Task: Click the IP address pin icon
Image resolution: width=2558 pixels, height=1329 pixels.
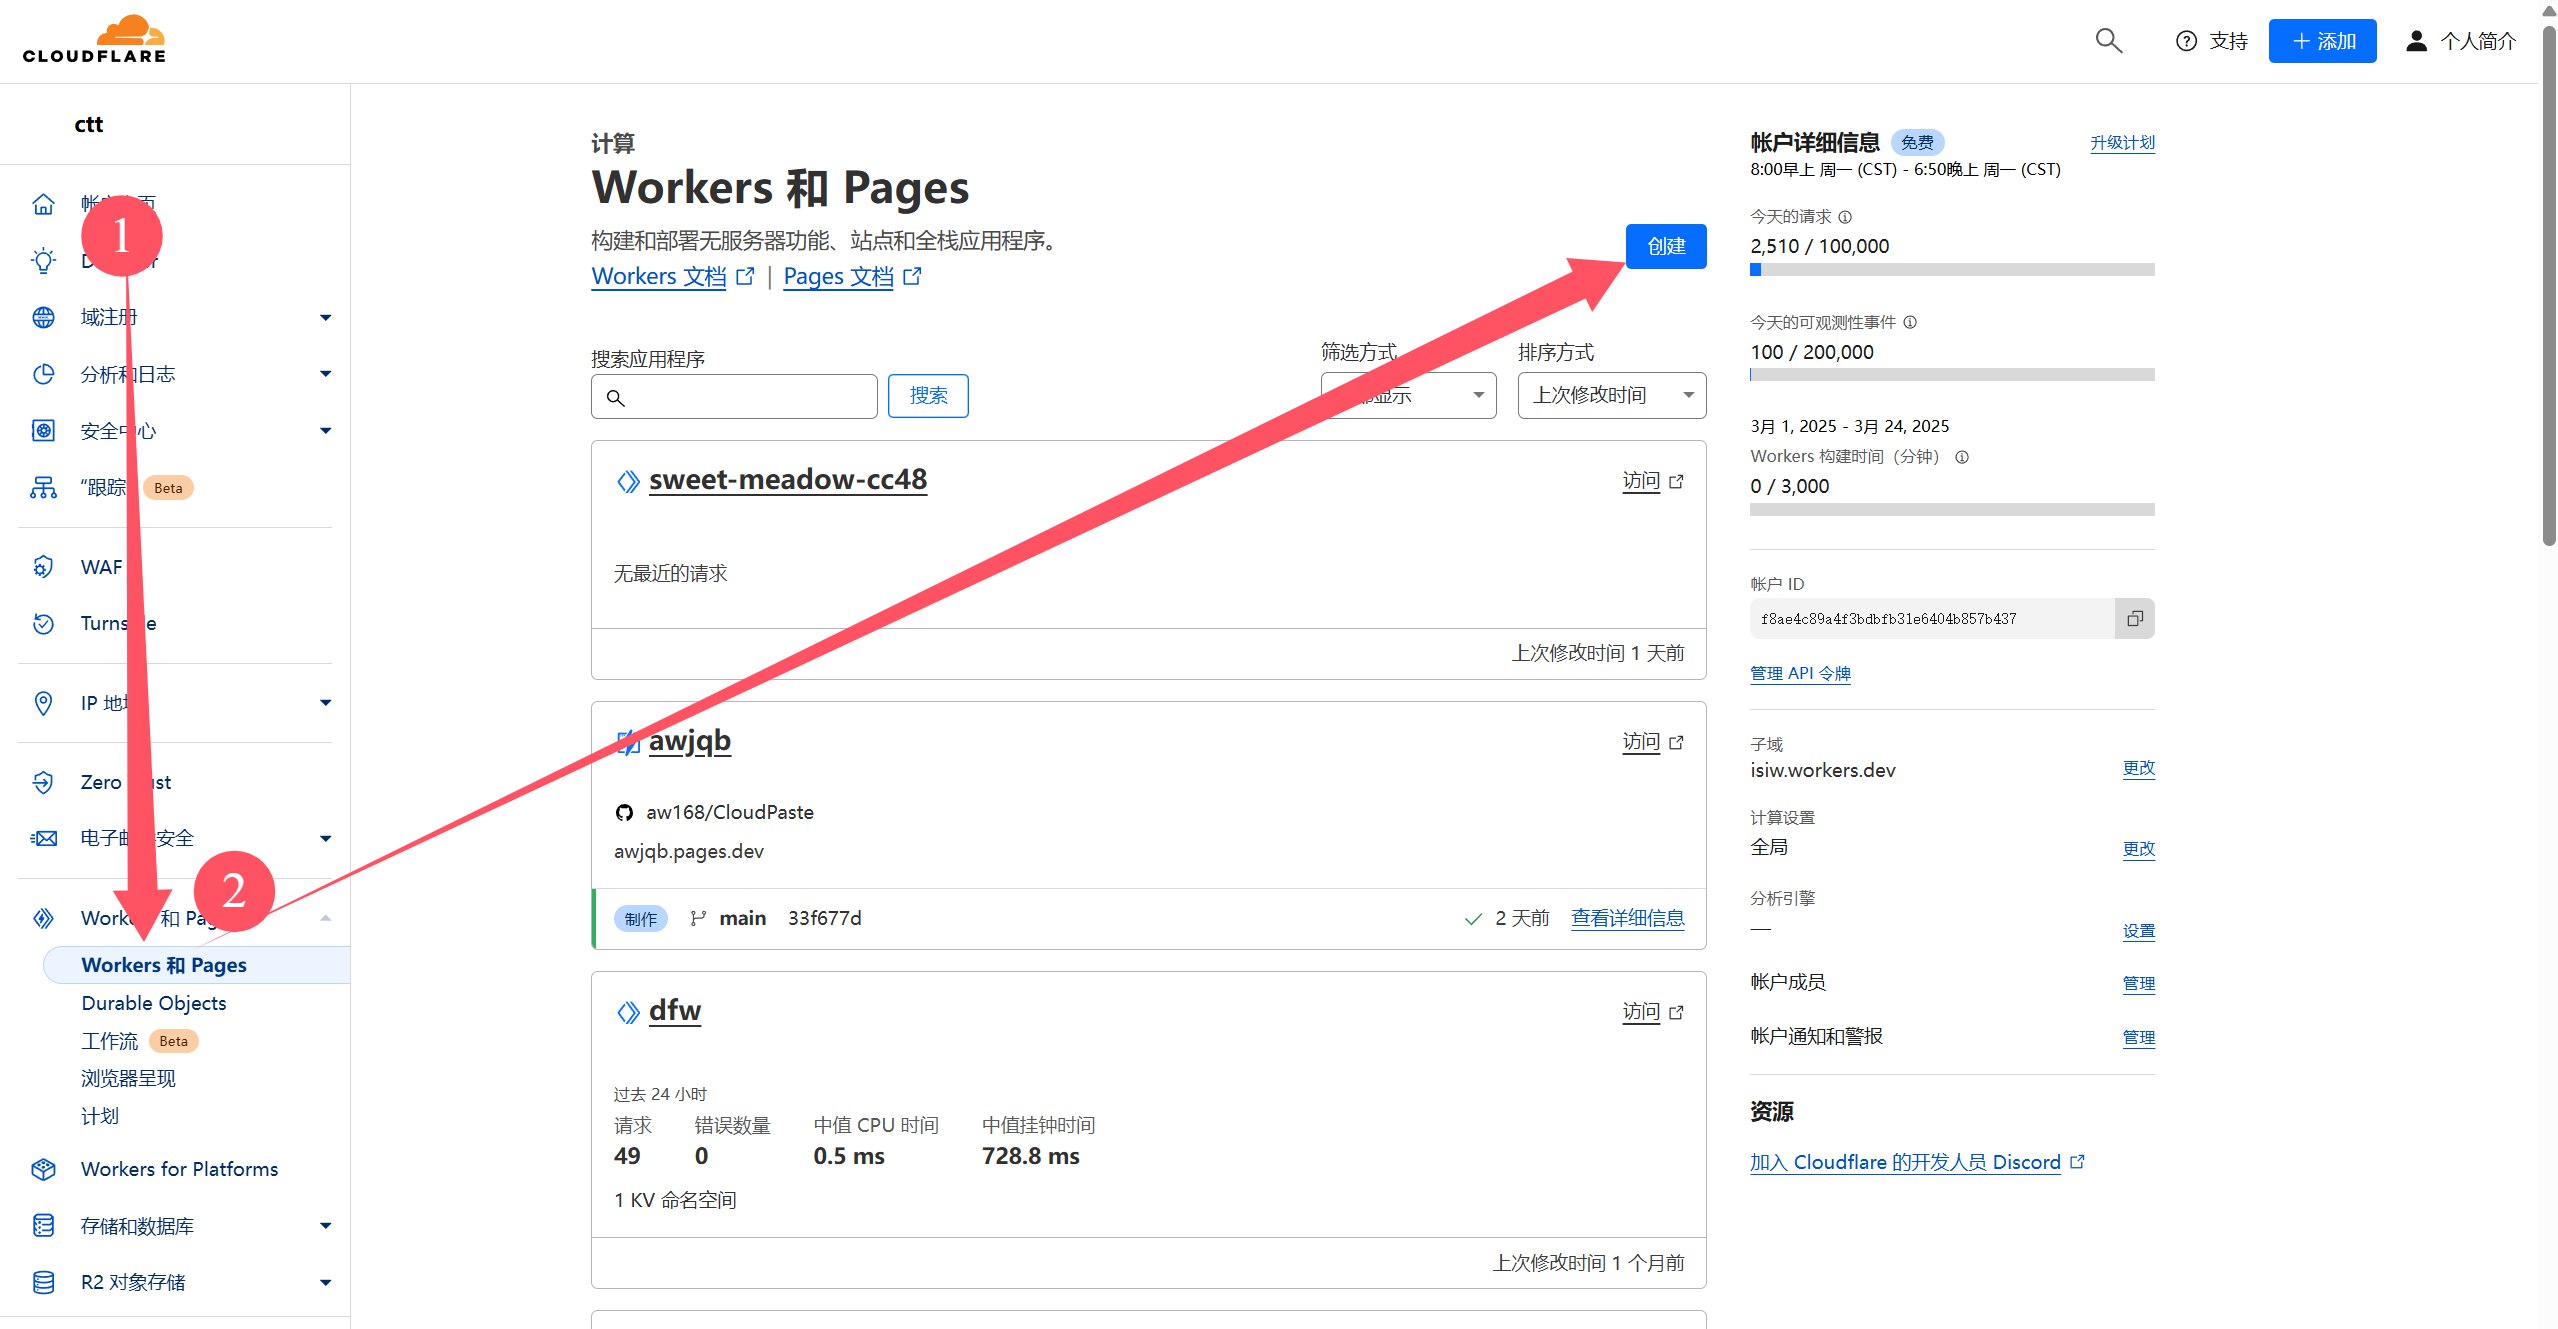Action: [43, 703]
